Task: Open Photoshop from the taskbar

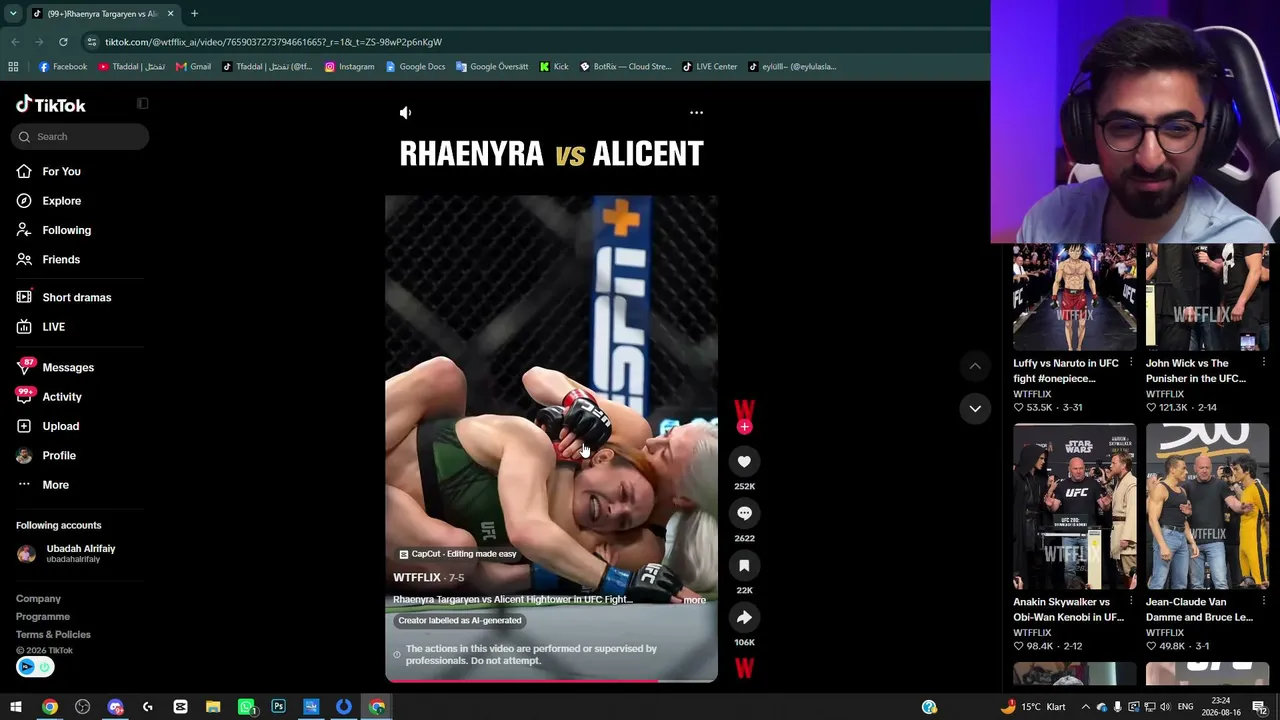Action: point(278,707)
